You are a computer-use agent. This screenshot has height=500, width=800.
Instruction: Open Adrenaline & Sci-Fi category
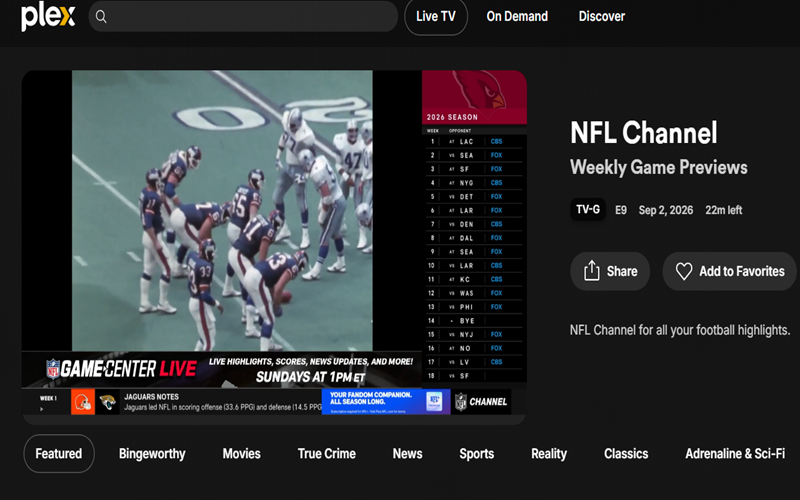tap(735, 454)
